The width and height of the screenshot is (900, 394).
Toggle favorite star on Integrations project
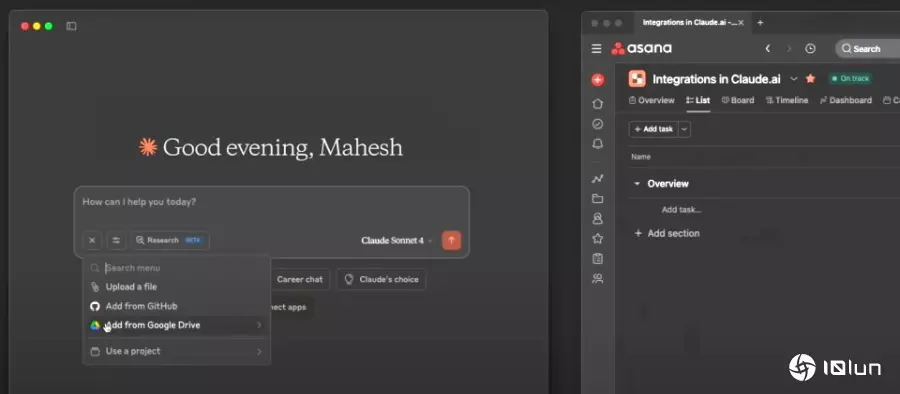tap(810, 79)
